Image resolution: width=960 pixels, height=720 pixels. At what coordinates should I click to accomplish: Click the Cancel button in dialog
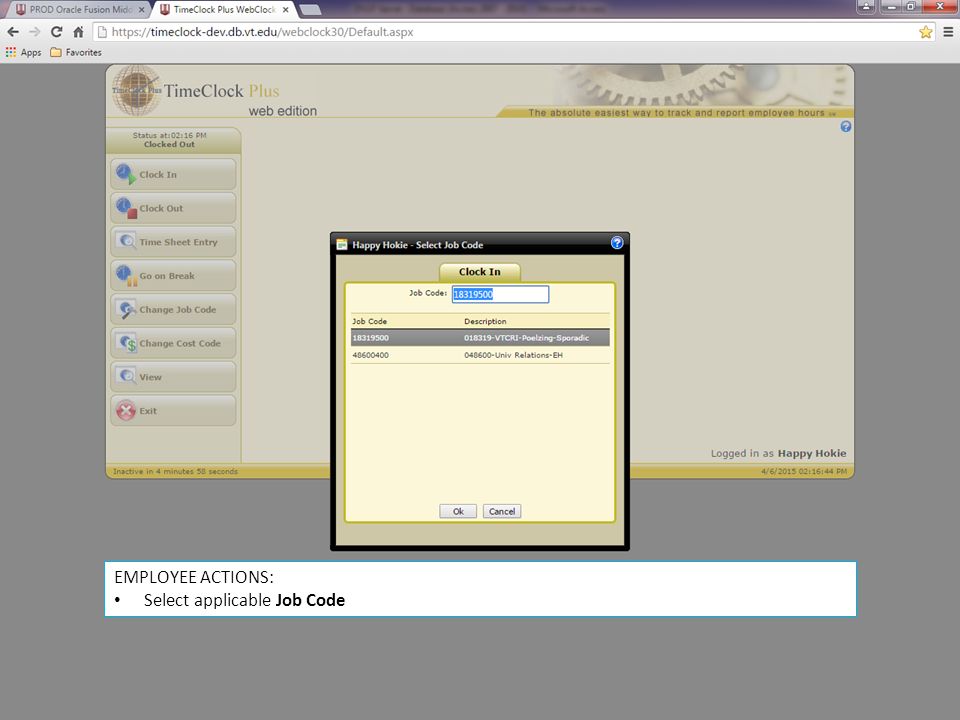[x=502, y=511]
